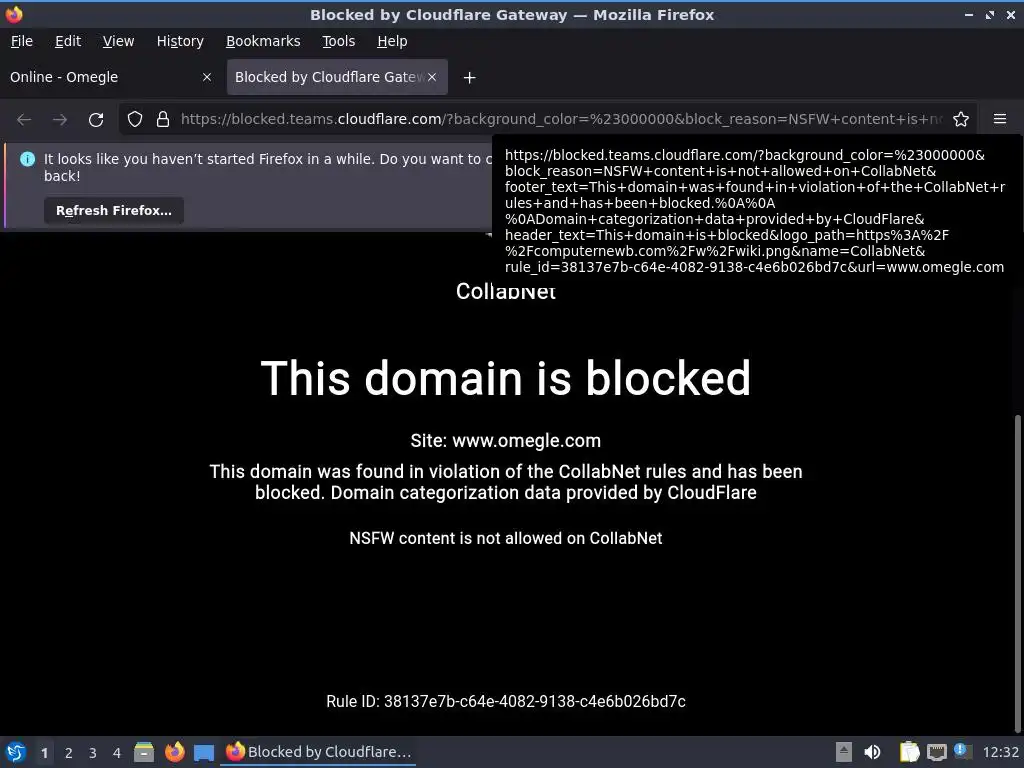This screenshot has height=768, width=1024.
Task: Open the History menu
Action: (x=180, y=41)
